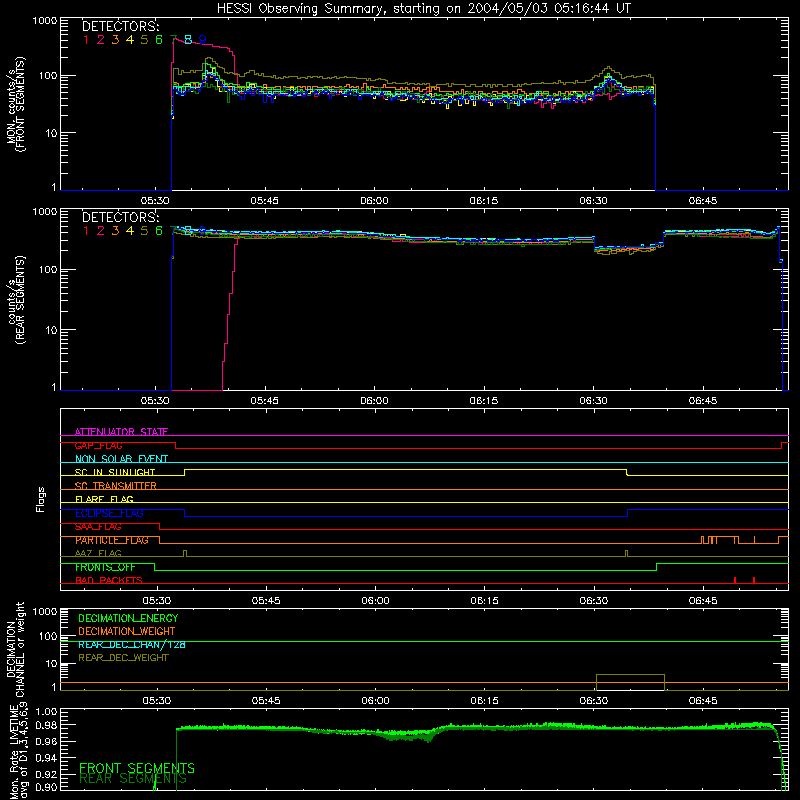Select the GAP_FLAG label

point(98,445)
